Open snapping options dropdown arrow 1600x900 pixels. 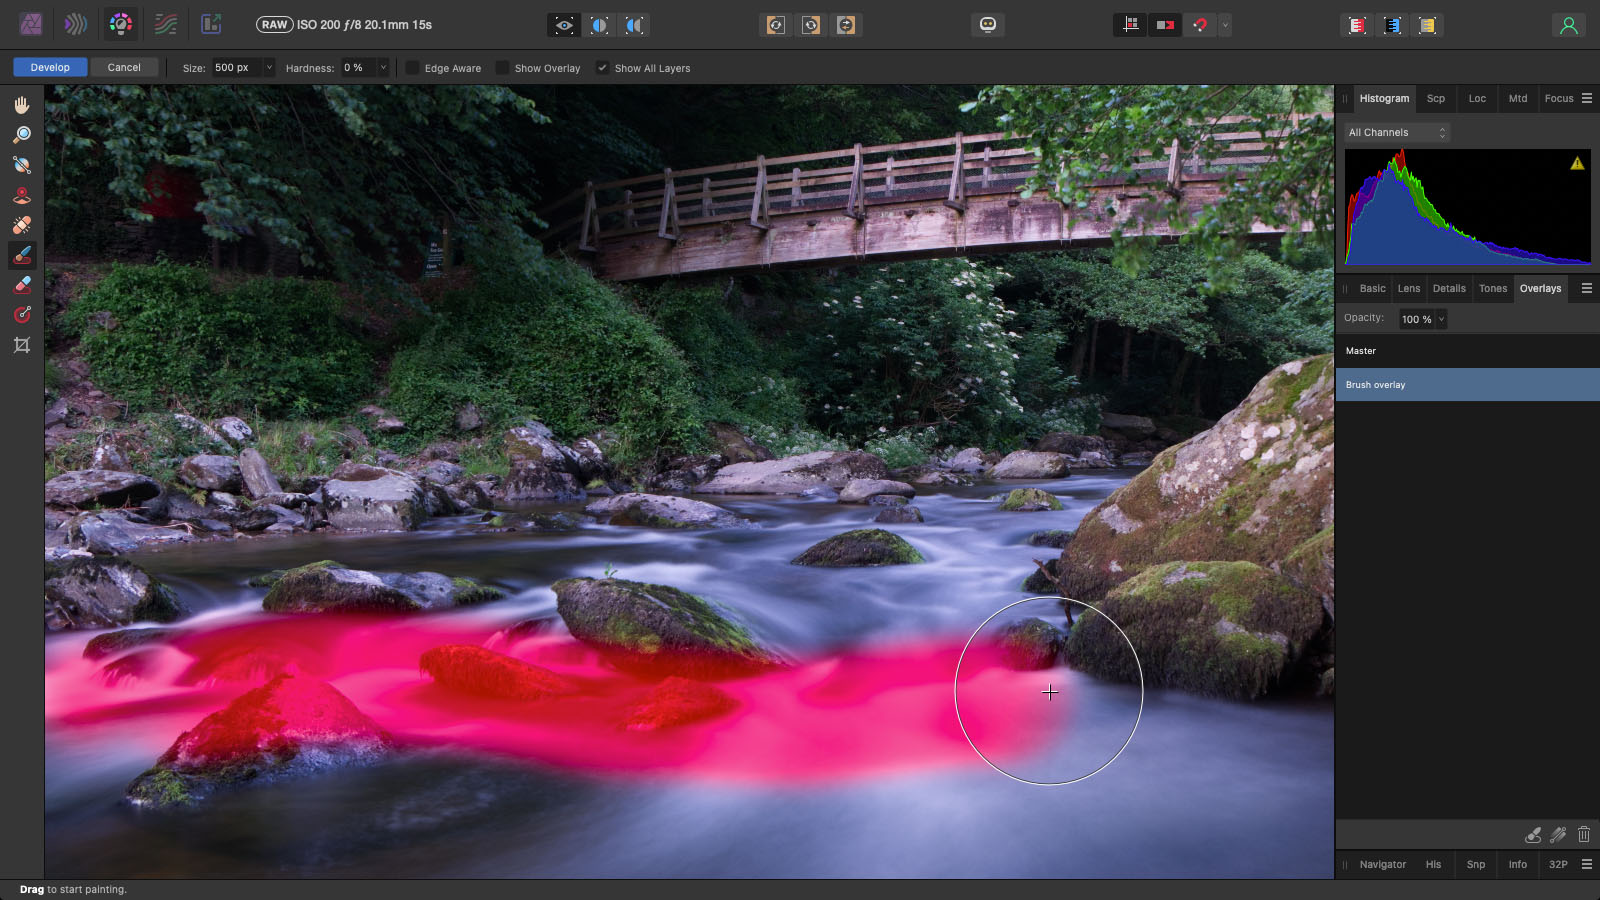pyautogui.click(x=1225, y=25)
